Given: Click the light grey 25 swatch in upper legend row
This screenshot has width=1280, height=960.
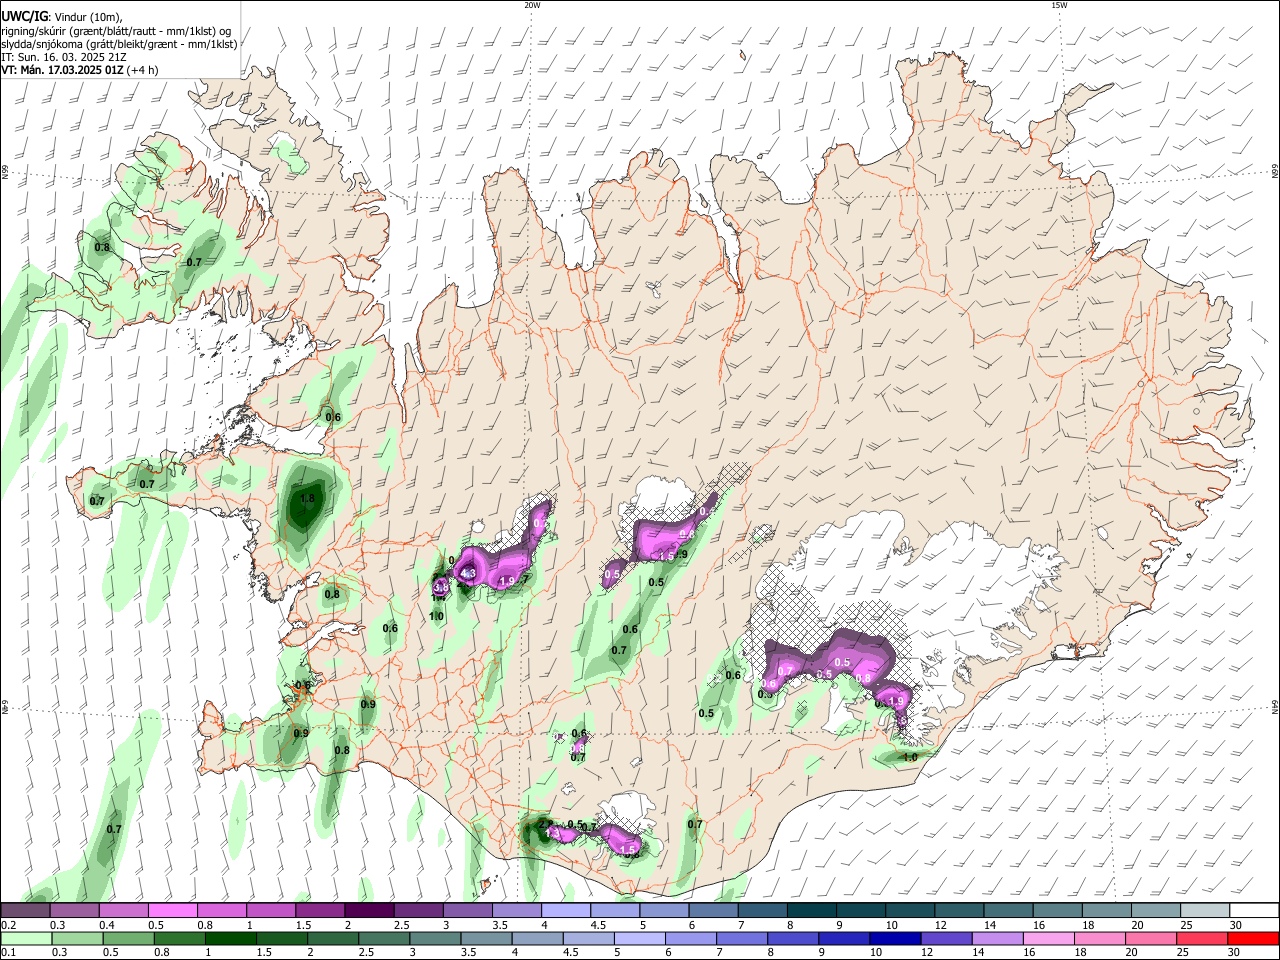Looking at the screenshot, I should 1204,910.
